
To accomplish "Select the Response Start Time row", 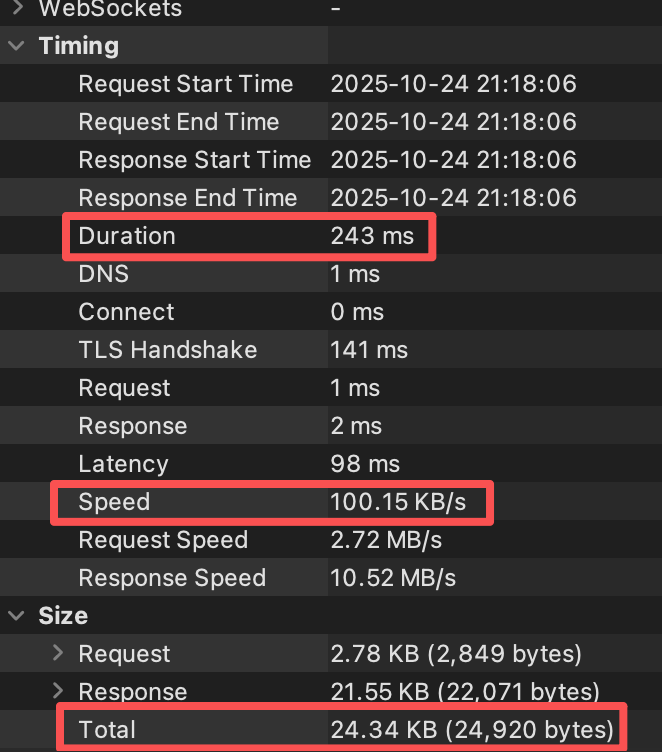I will coord(194,160).
